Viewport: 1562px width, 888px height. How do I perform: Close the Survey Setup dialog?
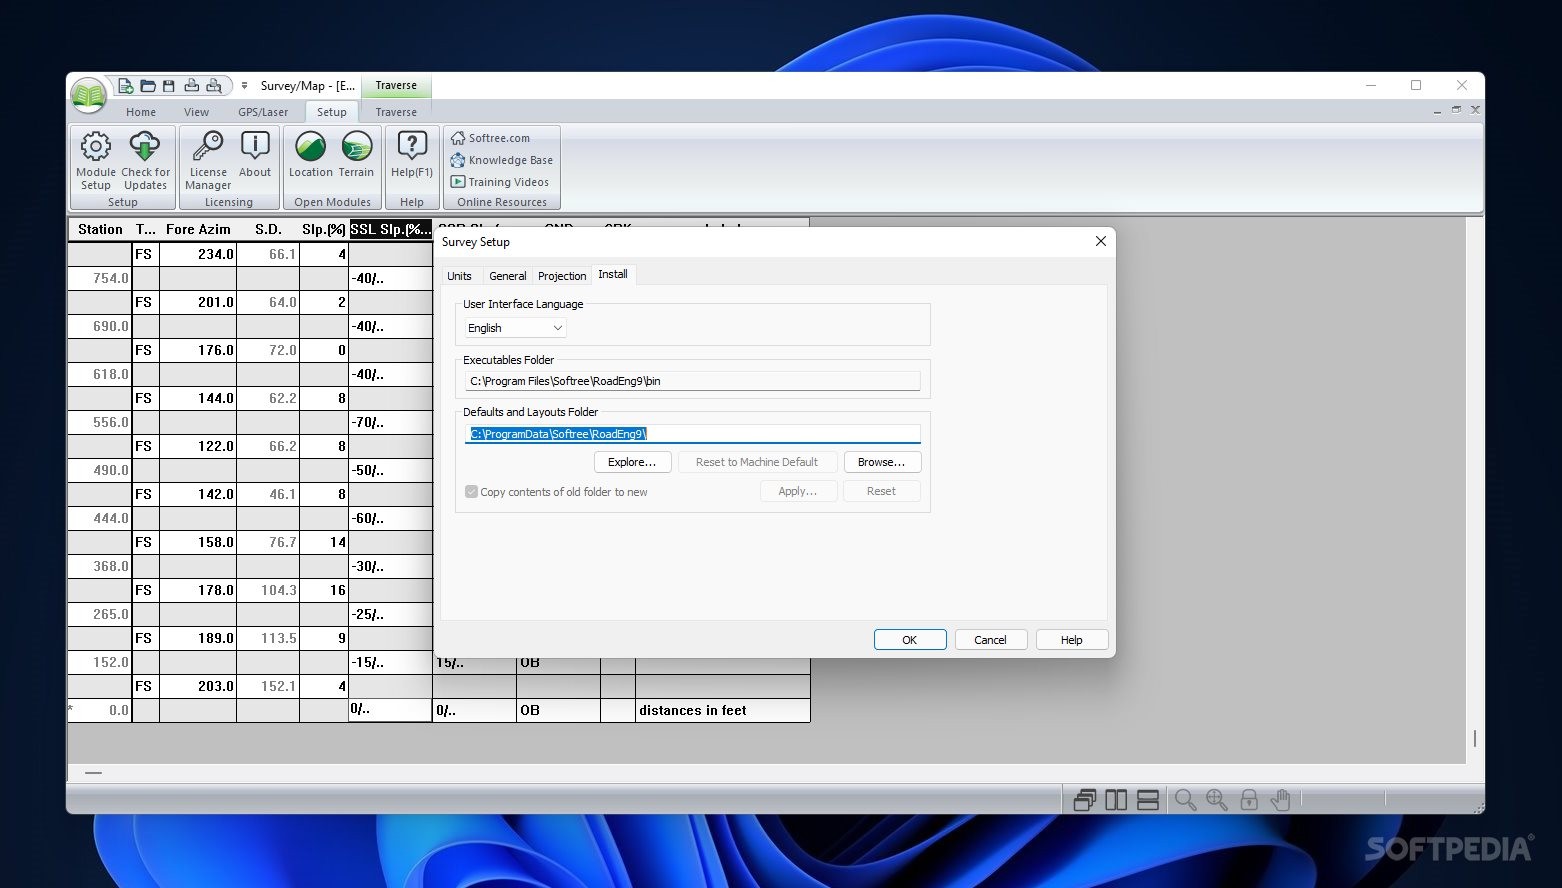(1100, 241)
